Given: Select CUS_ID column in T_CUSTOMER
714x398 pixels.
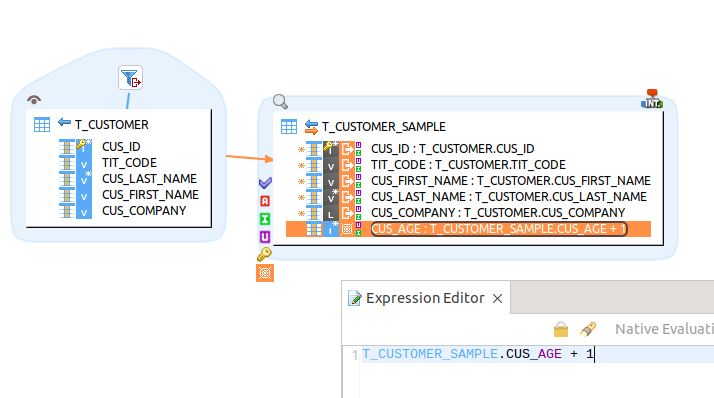Looking at the screenshot, I should pyautogui.click(x=121, y=147).
